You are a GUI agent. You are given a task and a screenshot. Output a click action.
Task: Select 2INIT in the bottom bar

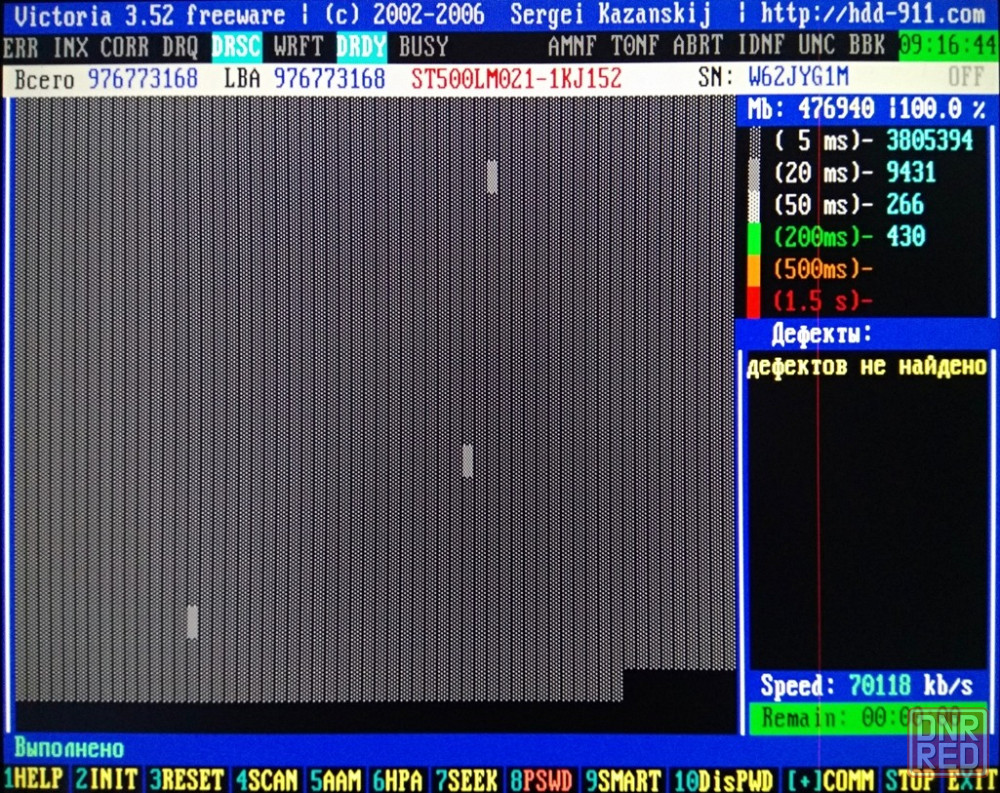coord(107,779)
